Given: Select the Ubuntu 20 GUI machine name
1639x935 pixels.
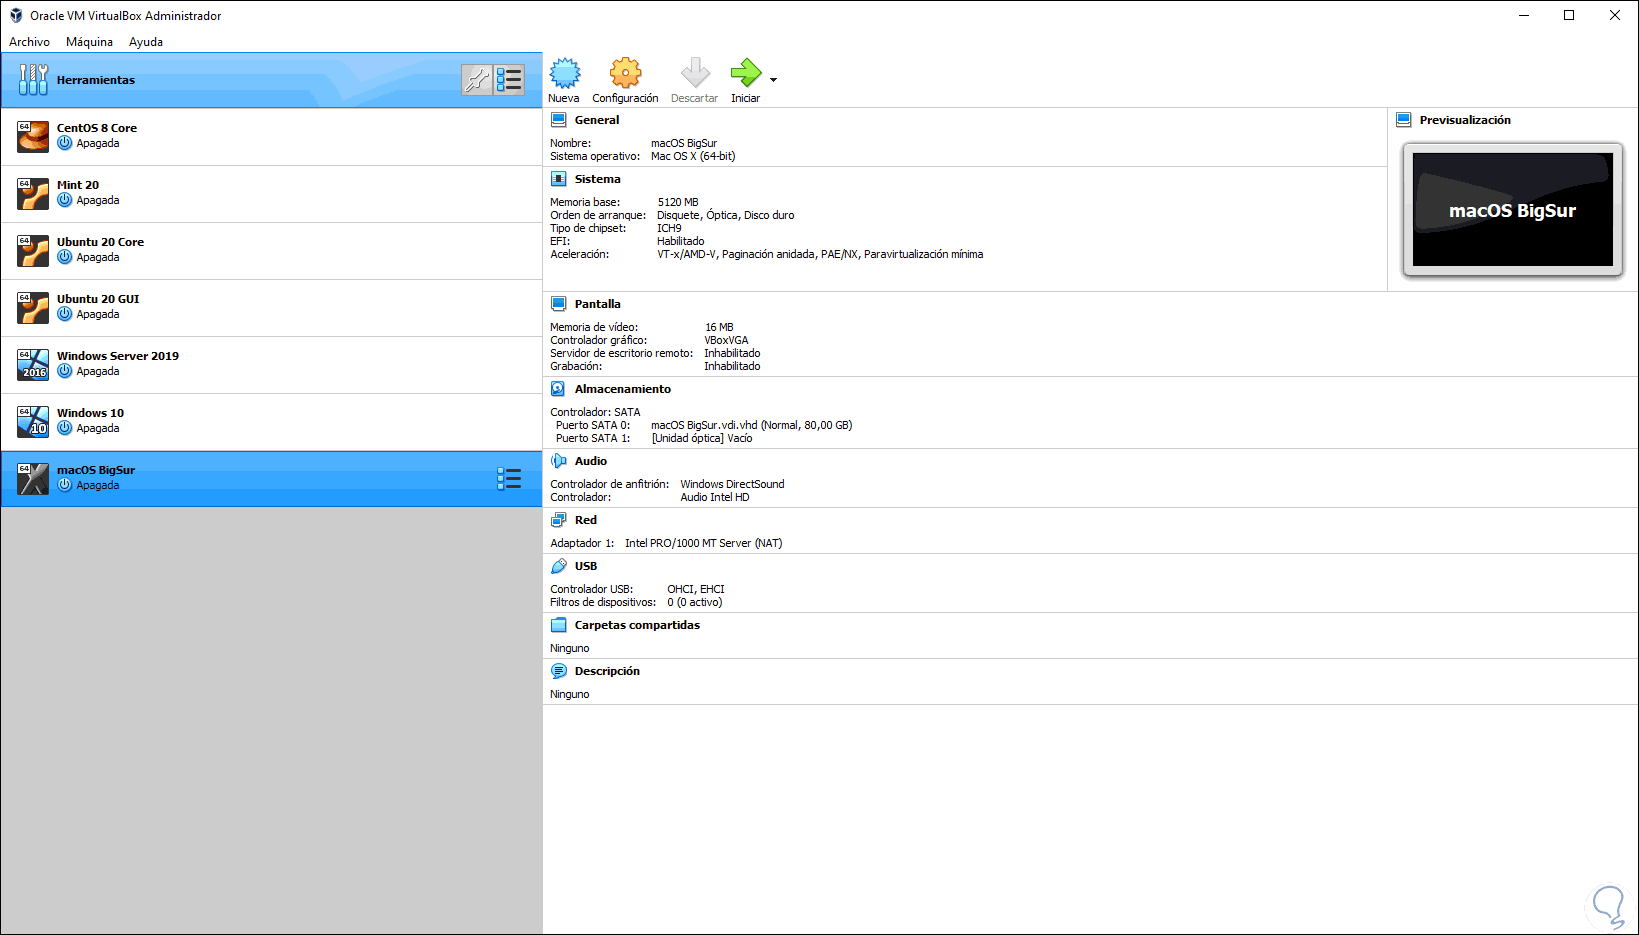Looking at the screenshot, I should click(98, 299).
